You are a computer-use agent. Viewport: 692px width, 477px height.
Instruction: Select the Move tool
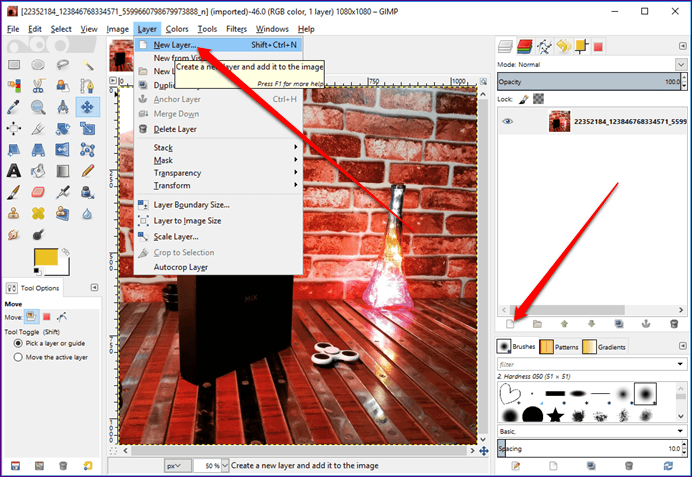87,107
